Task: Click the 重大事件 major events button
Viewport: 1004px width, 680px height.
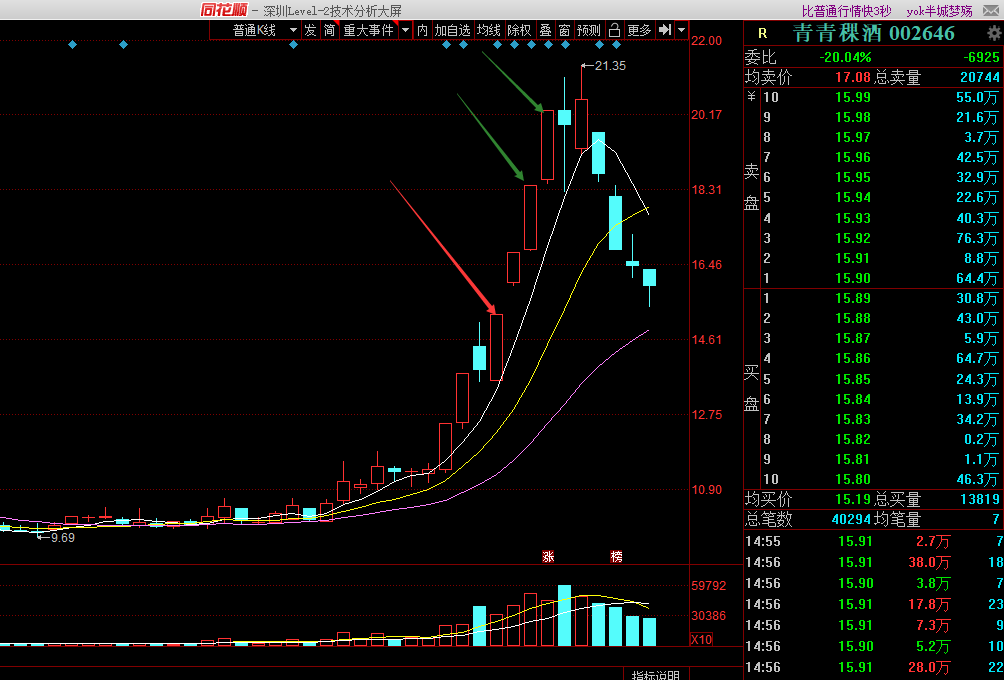Action: click(x=369, y=30)
